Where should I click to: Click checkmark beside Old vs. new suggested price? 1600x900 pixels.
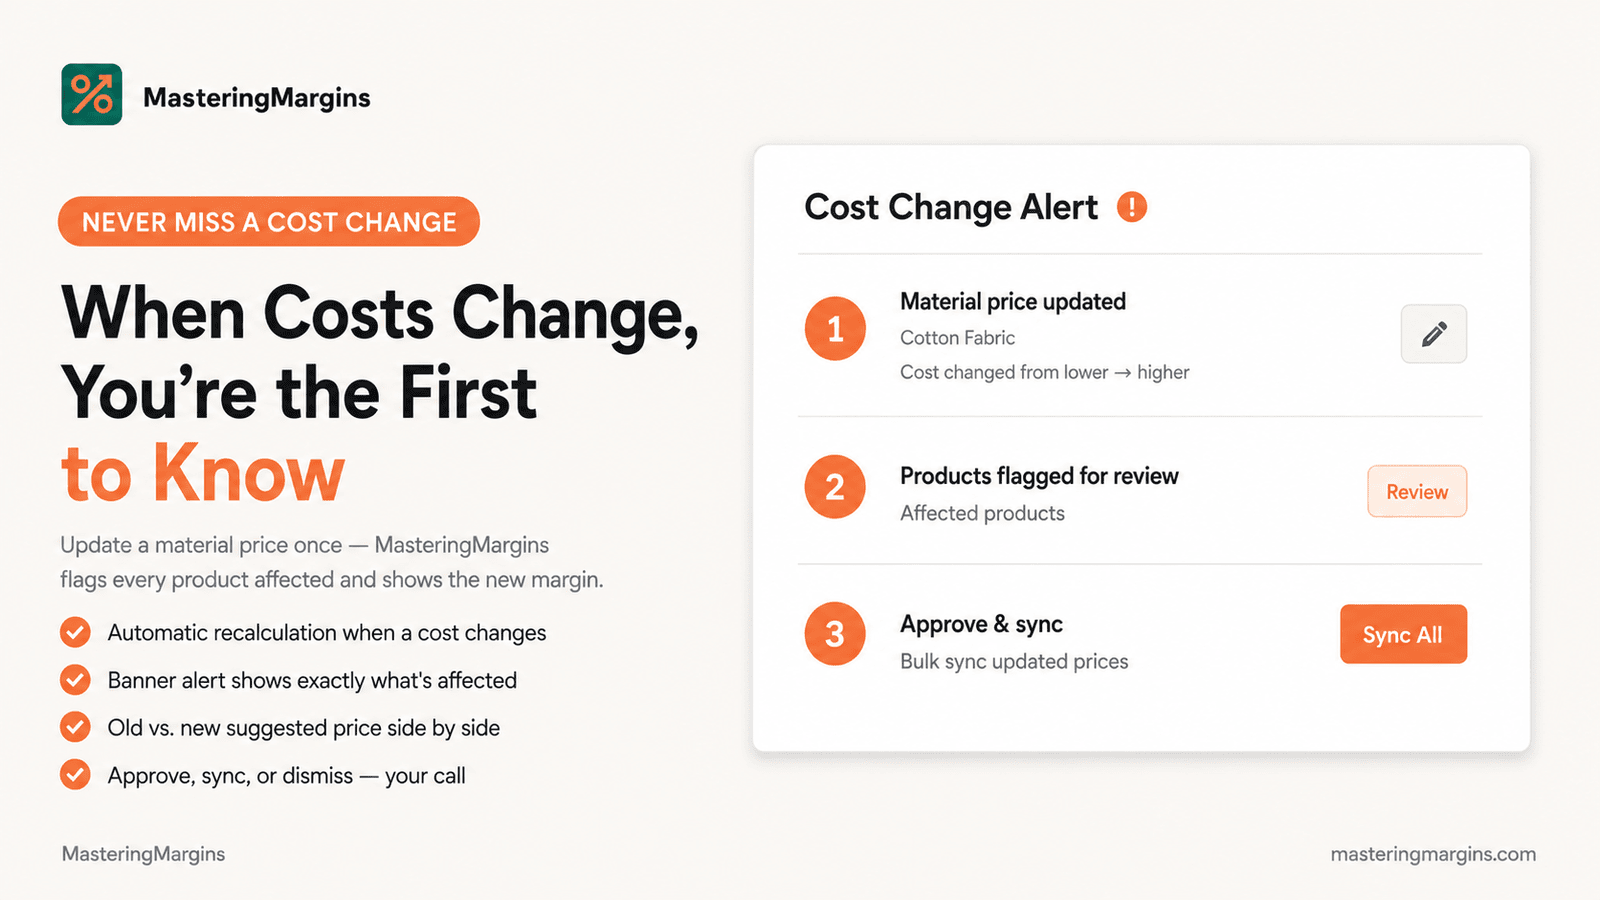click(75, 727)
